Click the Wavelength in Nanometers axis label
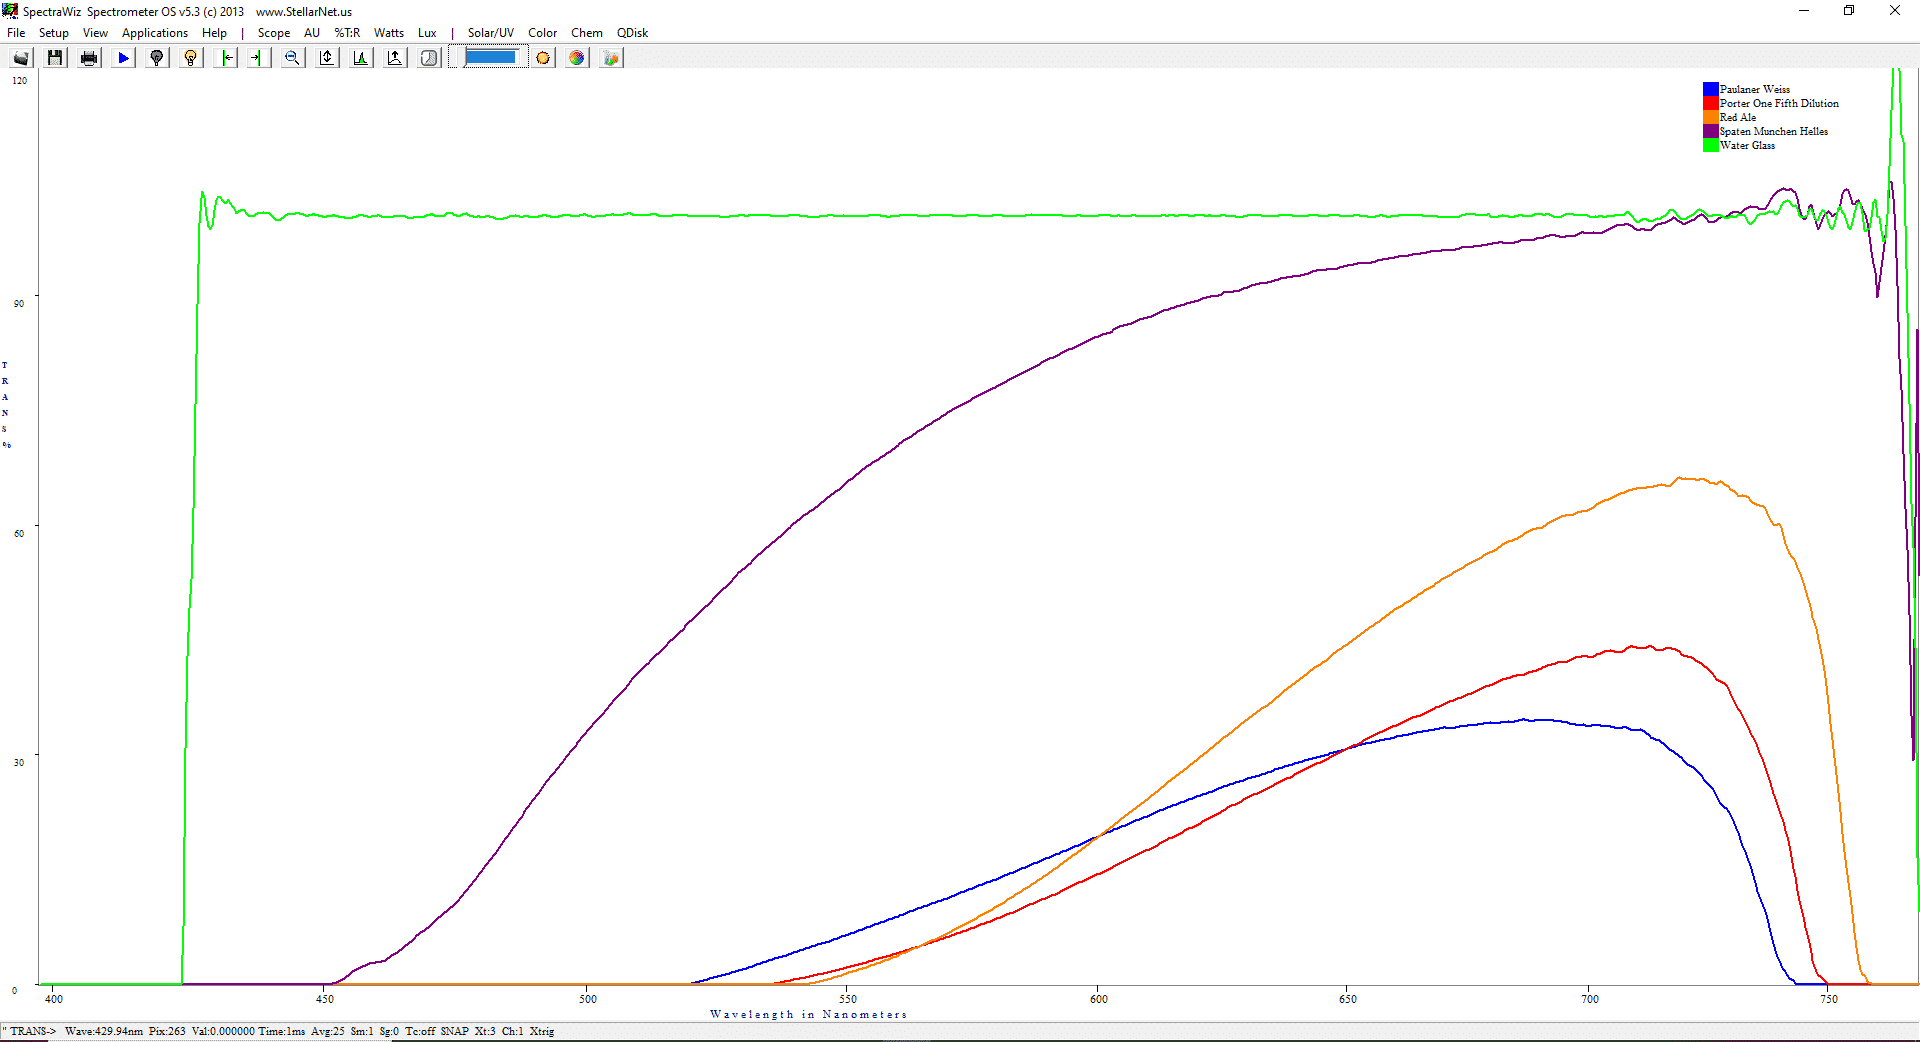 coord(809,1014)
